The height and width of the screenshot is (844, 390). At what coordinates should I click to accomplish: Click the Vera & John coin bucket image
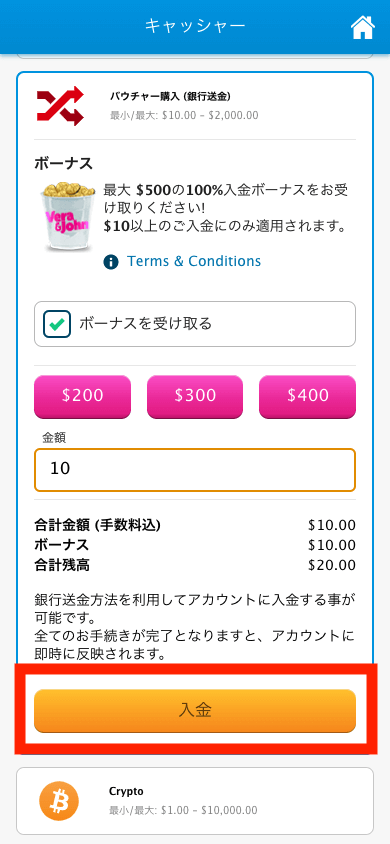pyautogui.click(x=67, y=216)
